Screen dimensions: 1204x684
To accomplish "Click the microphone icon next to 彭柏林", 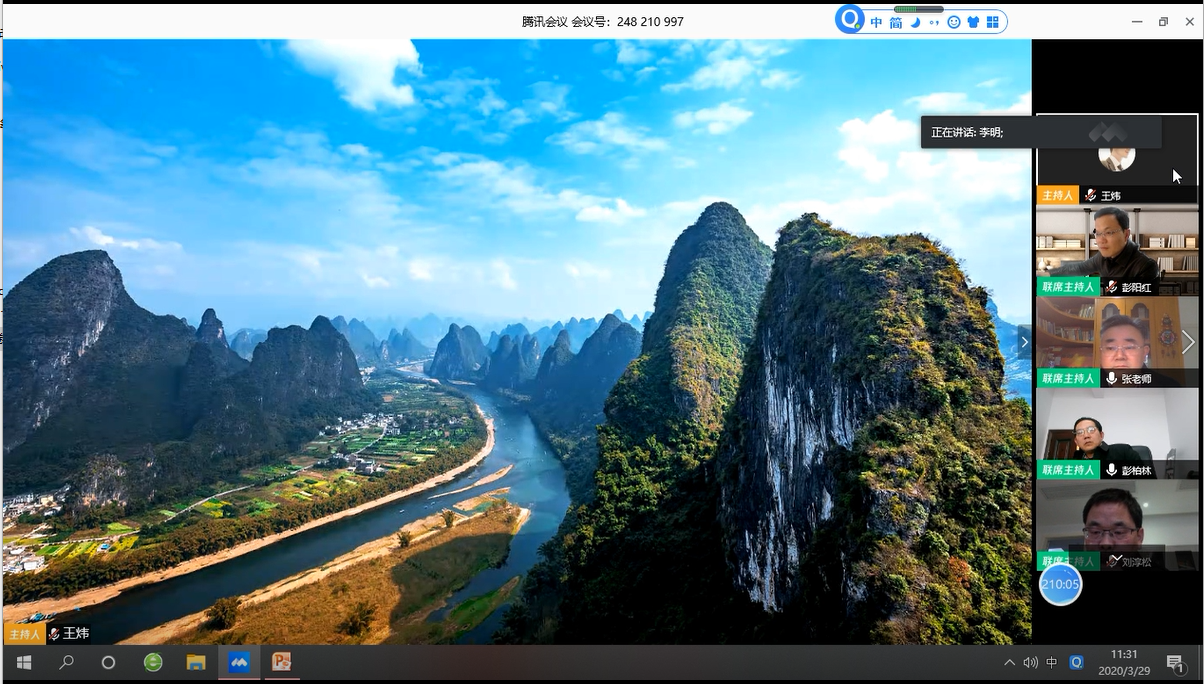I will point(1111,470).
